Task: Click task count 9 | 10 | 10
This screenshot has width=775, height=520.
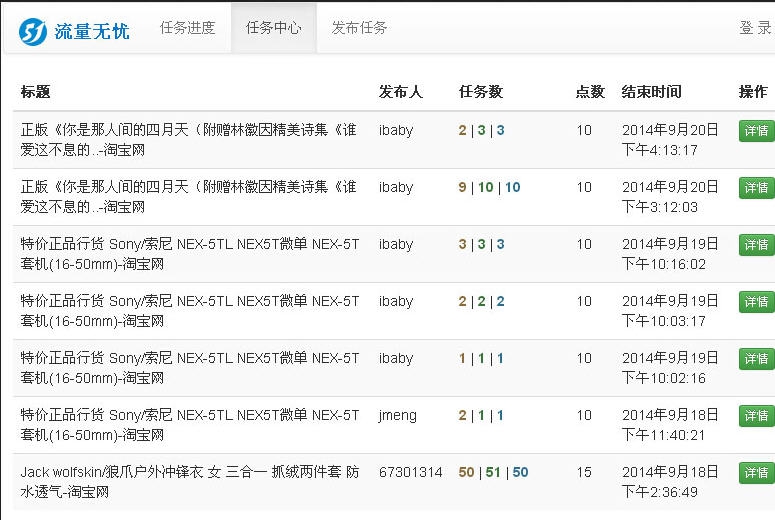Action: 489,187
